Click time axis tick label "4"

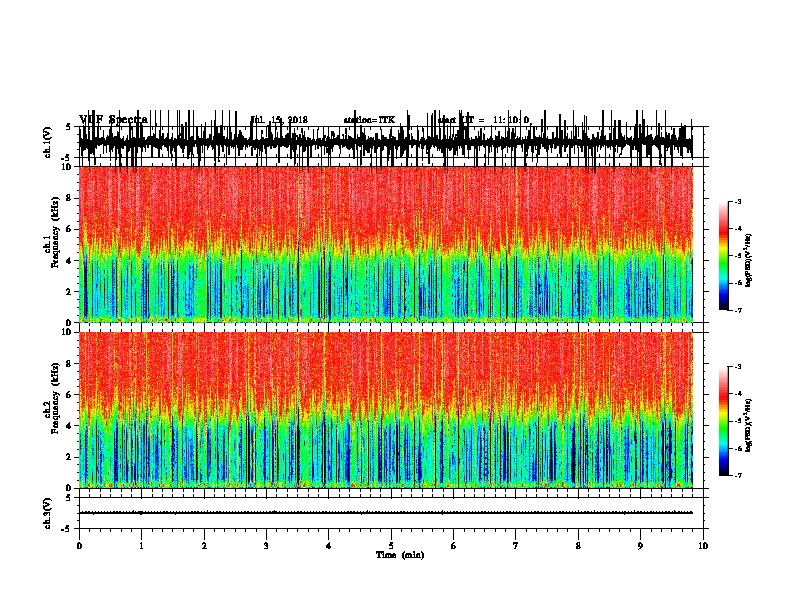pos(329,546)
